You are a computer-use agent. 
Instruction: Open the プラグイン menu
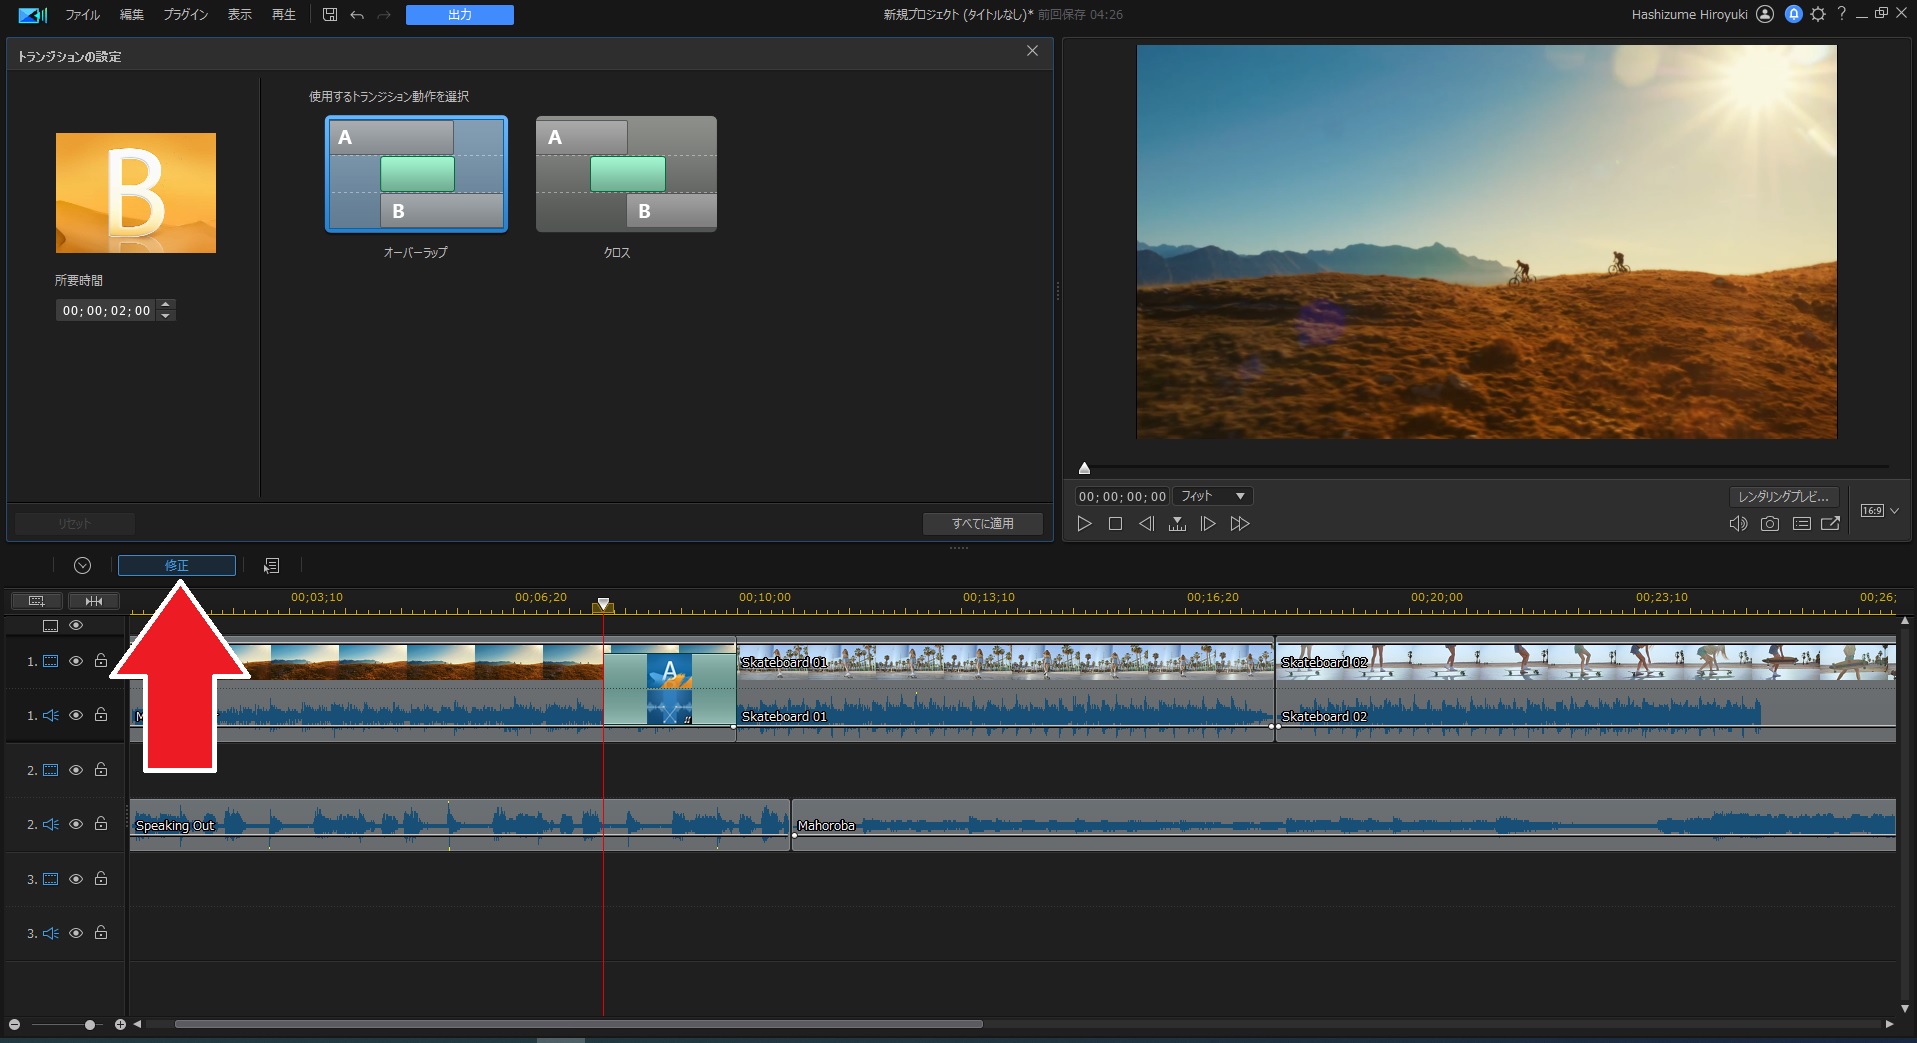pos(185,15)
